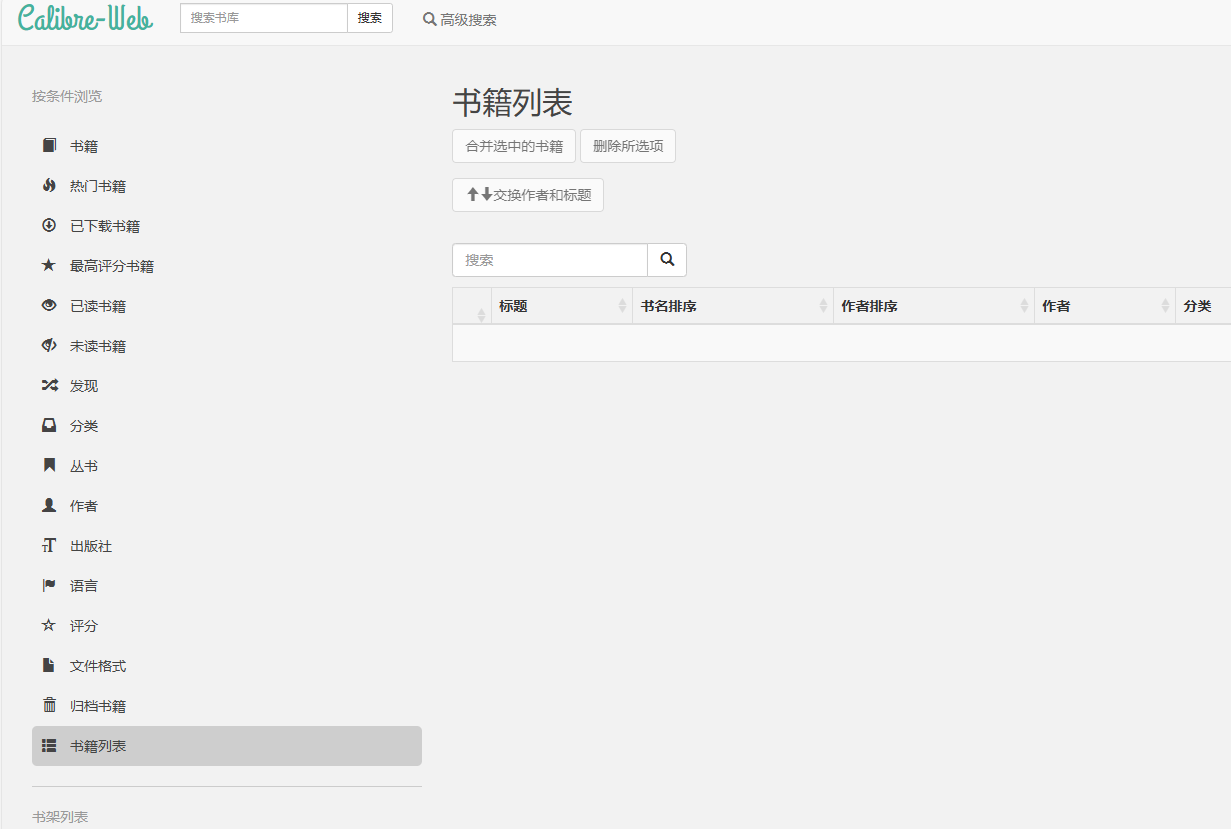Open the 发现 sidebar entry
Viewport: 1231px width, 829px height.
click(227, 386)
